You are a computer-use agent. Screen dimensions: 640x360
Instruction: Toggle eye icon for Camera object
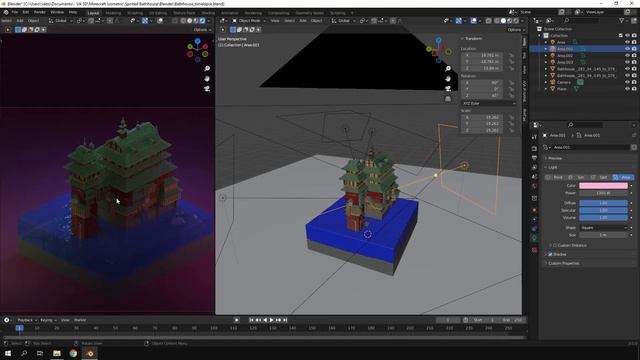tap(627, 82)
